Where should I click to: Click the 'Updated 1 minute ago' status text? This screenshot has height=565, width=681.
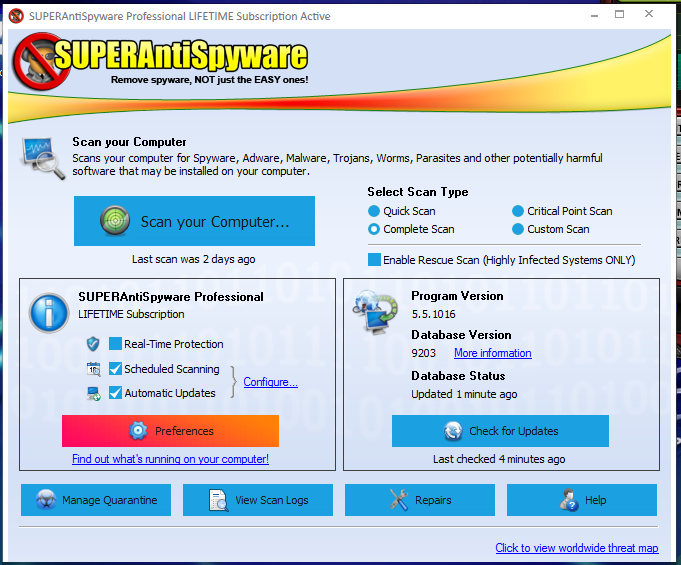464,394
